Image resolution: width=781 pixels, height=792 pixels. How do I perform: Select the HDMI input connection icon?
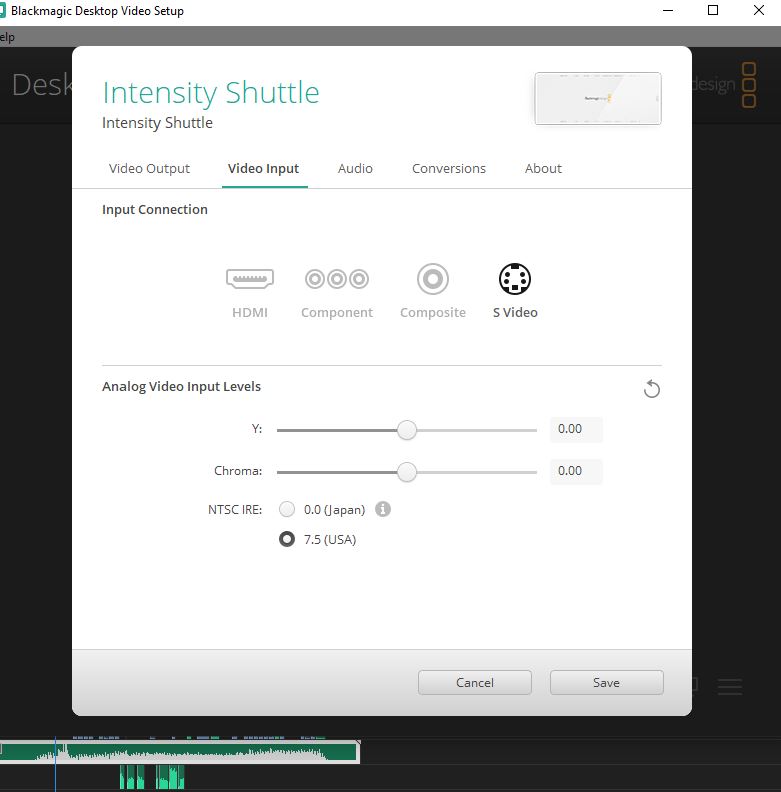250,279
